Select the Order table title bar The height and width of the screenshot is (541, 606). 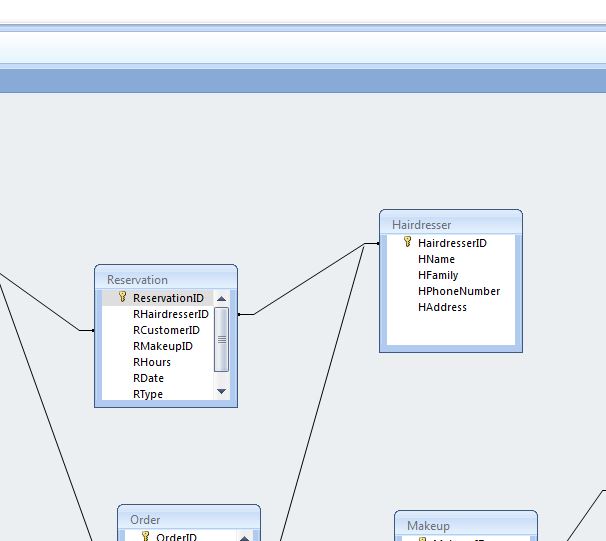coord(189,519)
